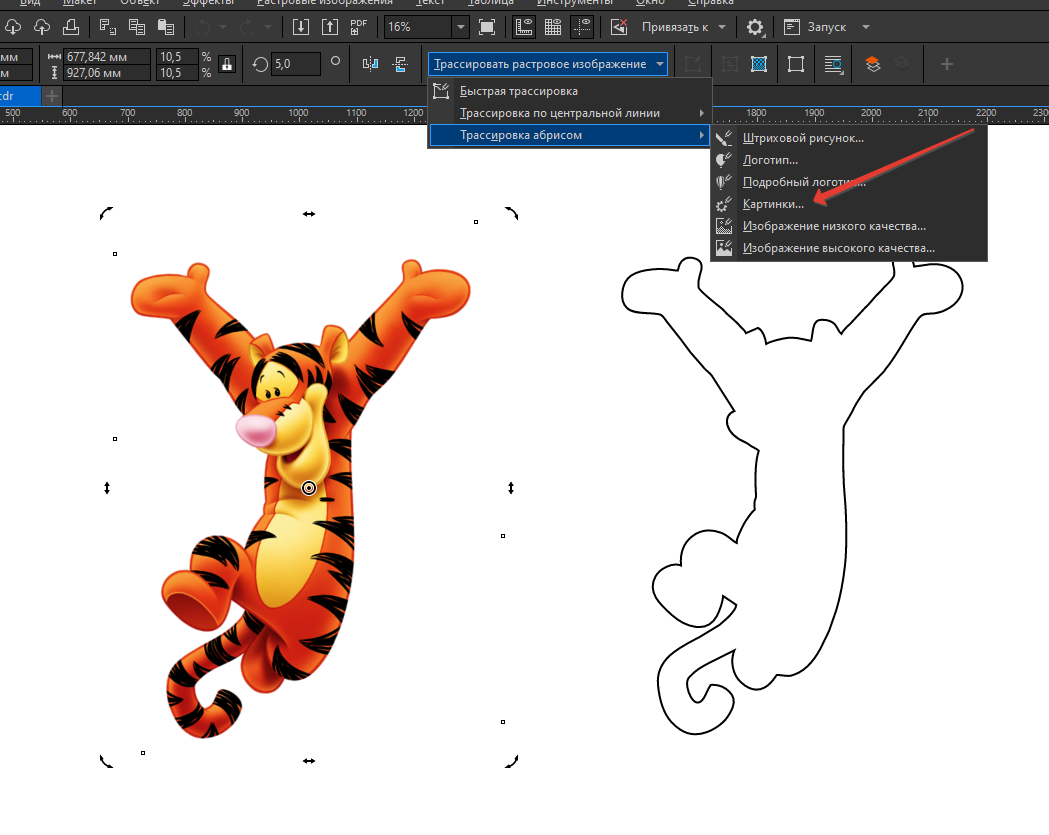Click the height field 927,06 мм
The image size is (1049, 835).
[x=106, y=73]
